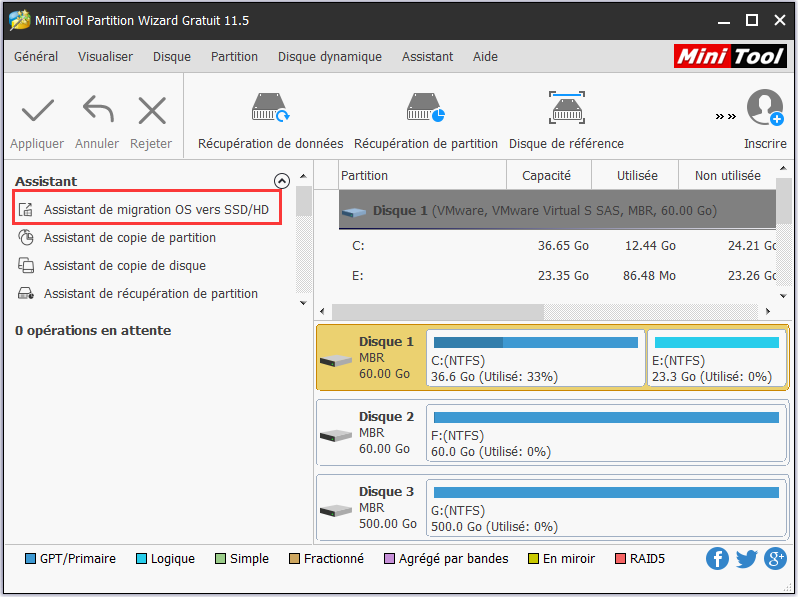Click the partition list horizontal scrollbar thumb
This screenshot has height=597, width=798.
coord(438,311)
